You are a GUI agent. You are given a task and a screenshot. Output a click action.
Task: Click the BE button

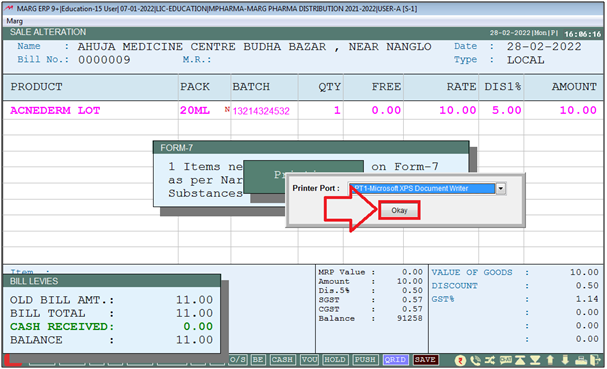(258, 360)
